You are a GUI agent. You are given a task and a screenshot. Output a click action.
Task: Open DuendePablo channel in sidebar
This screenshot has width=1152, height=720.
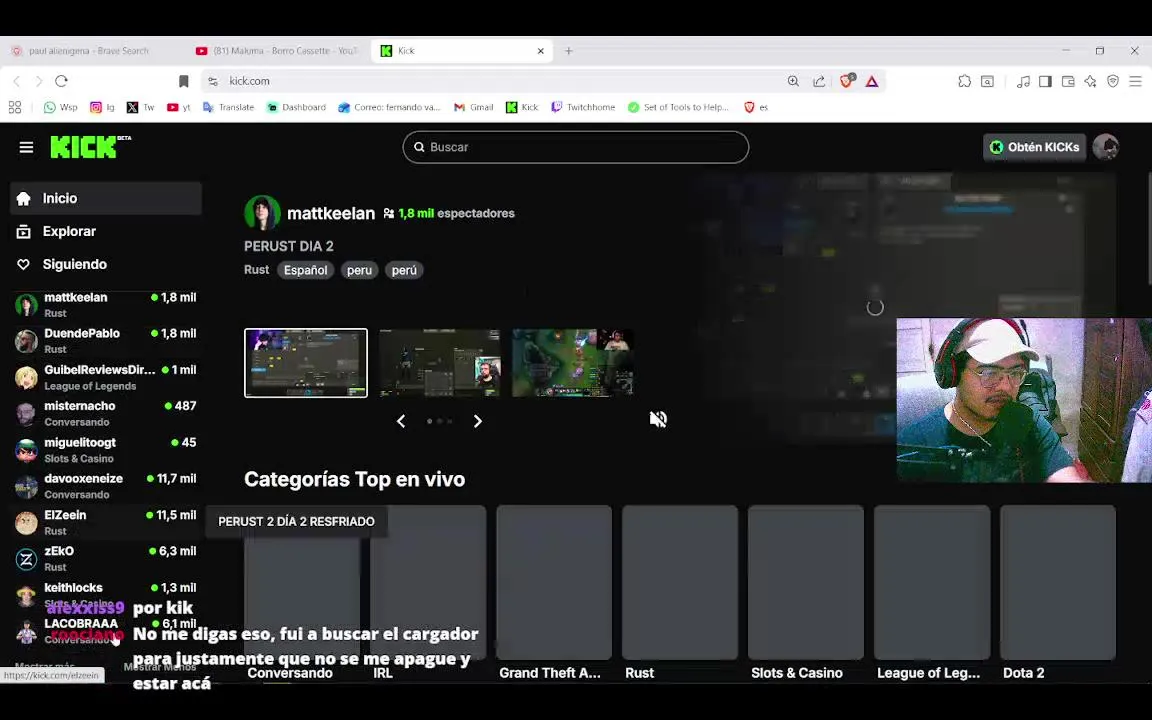point(106,341)
